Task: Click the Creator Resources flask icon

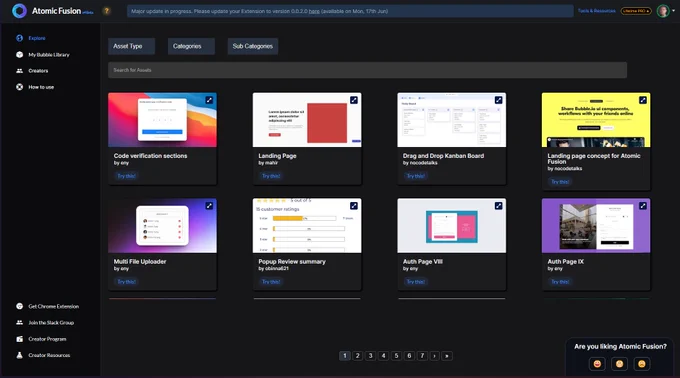Action: [x=20, y=355]
